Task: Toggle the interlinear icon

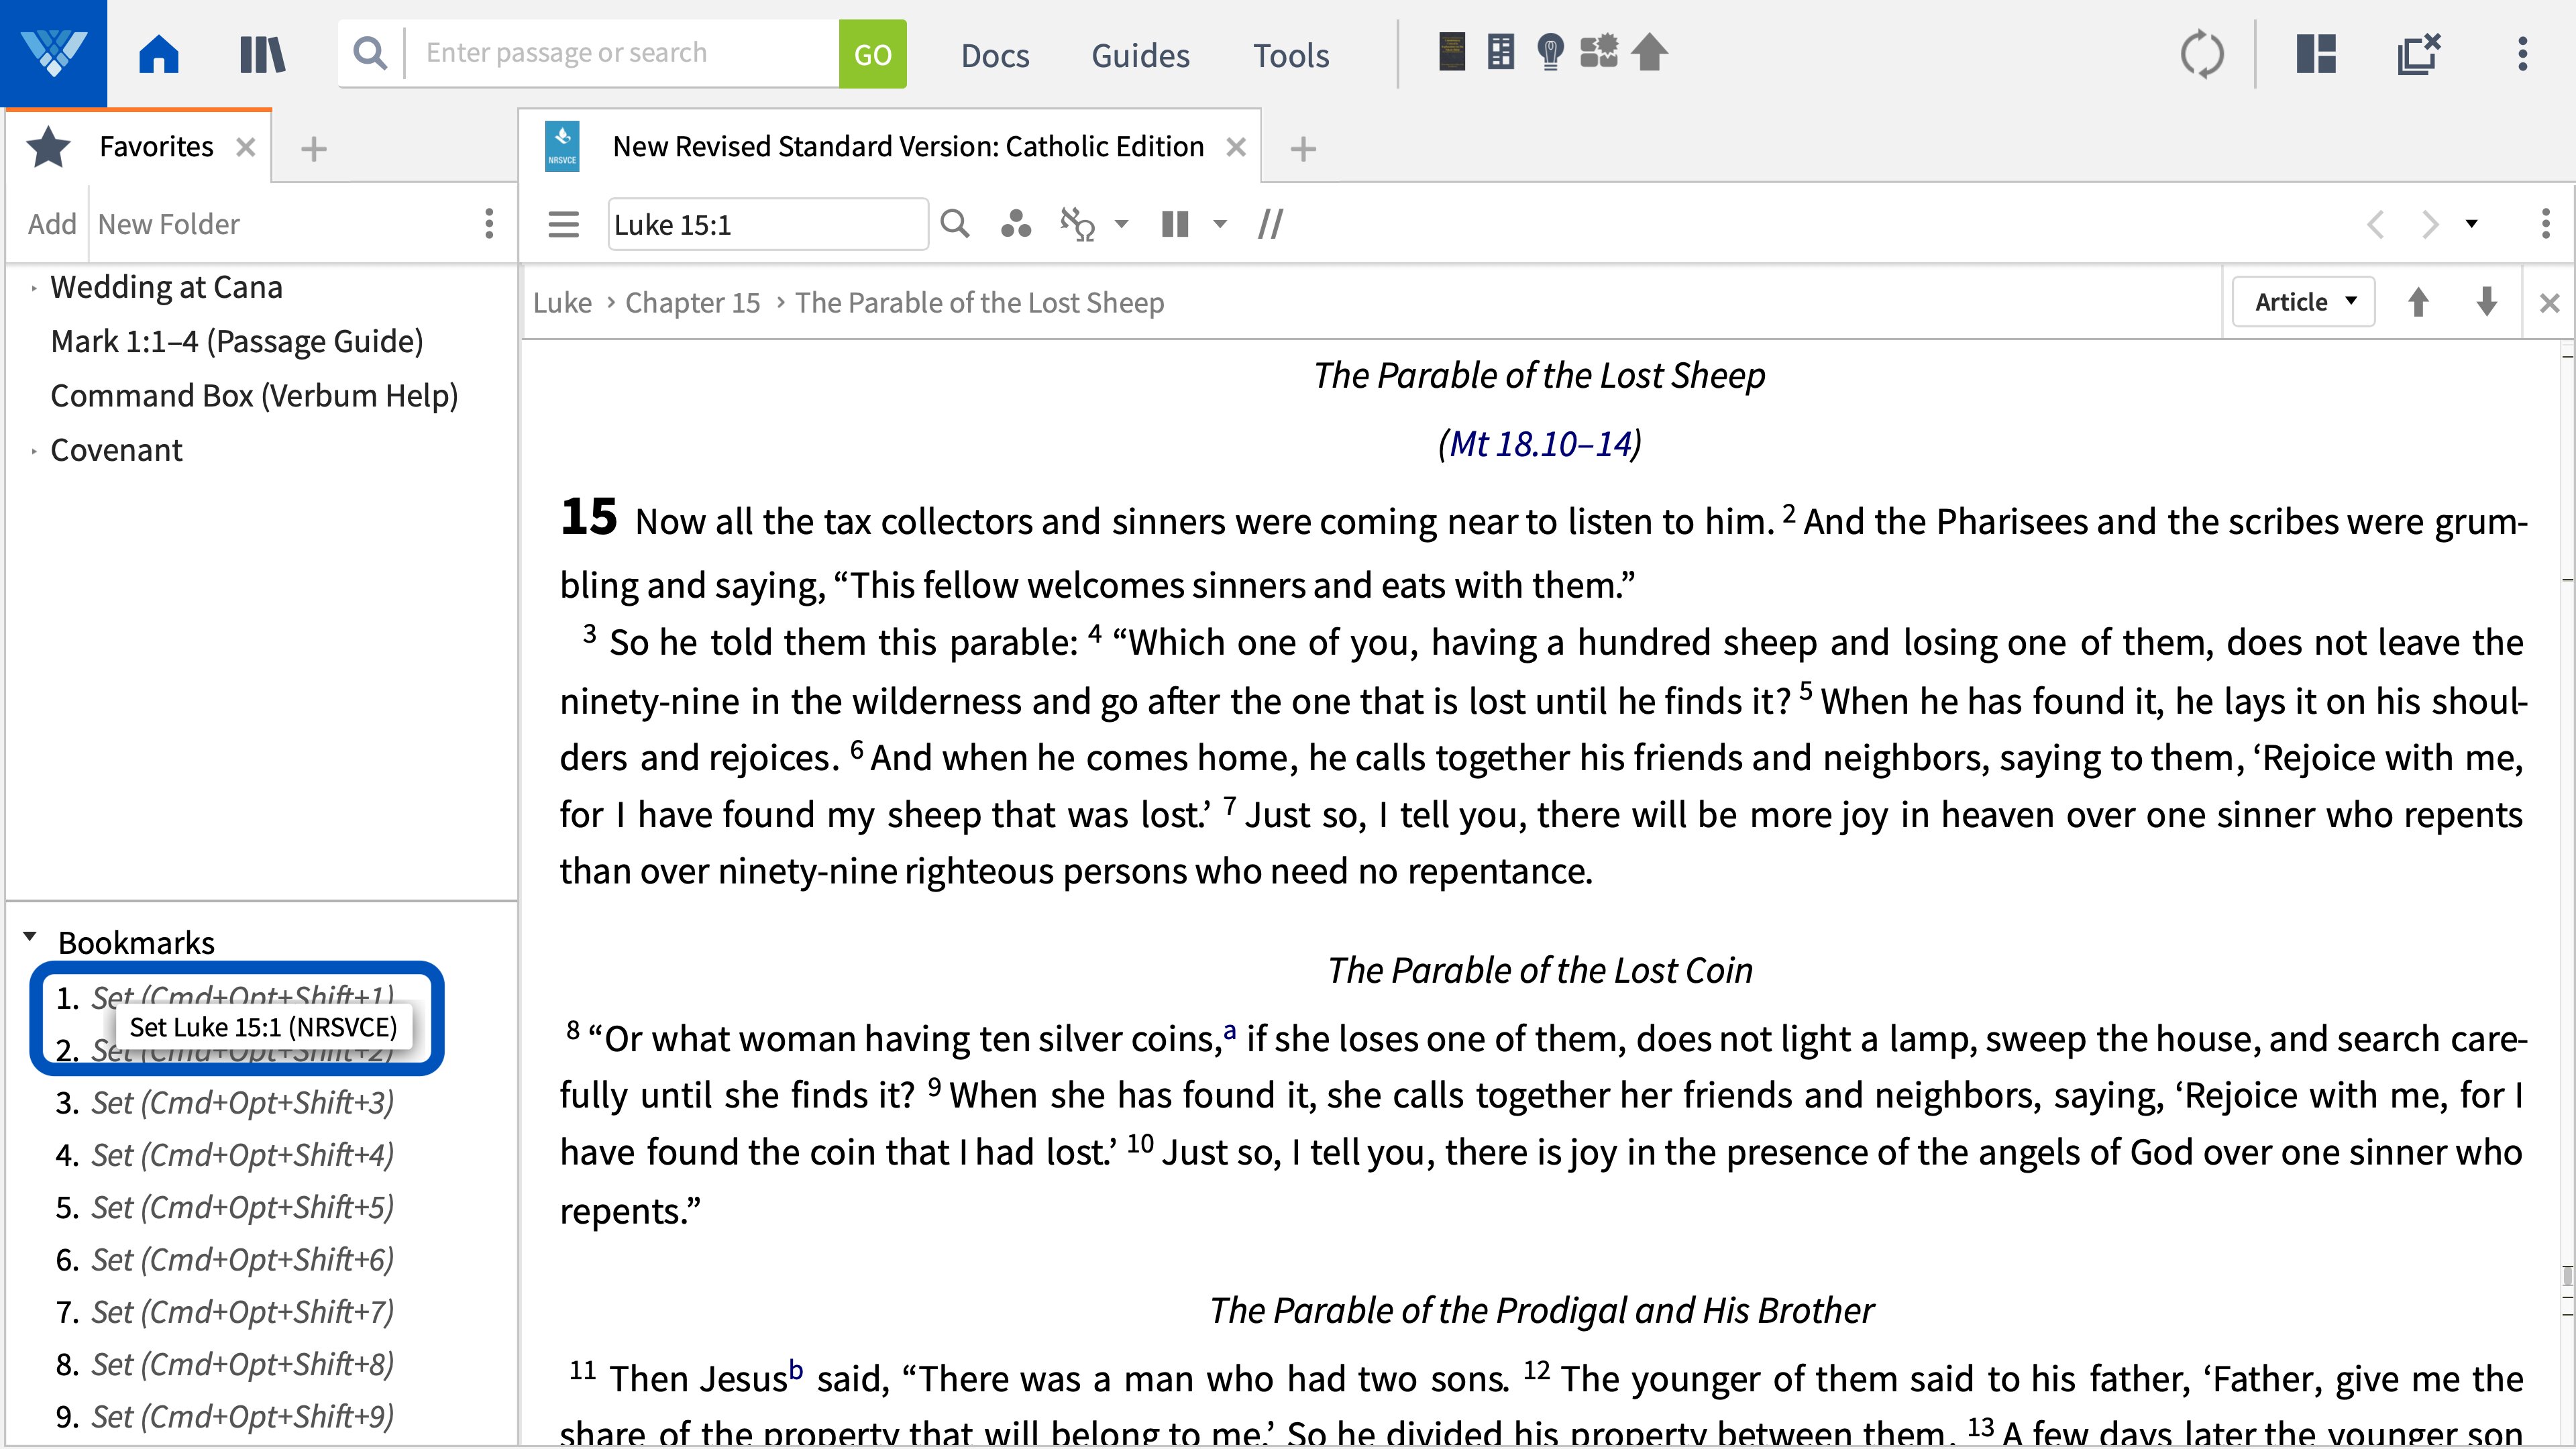Action: tap(1078, 224)
